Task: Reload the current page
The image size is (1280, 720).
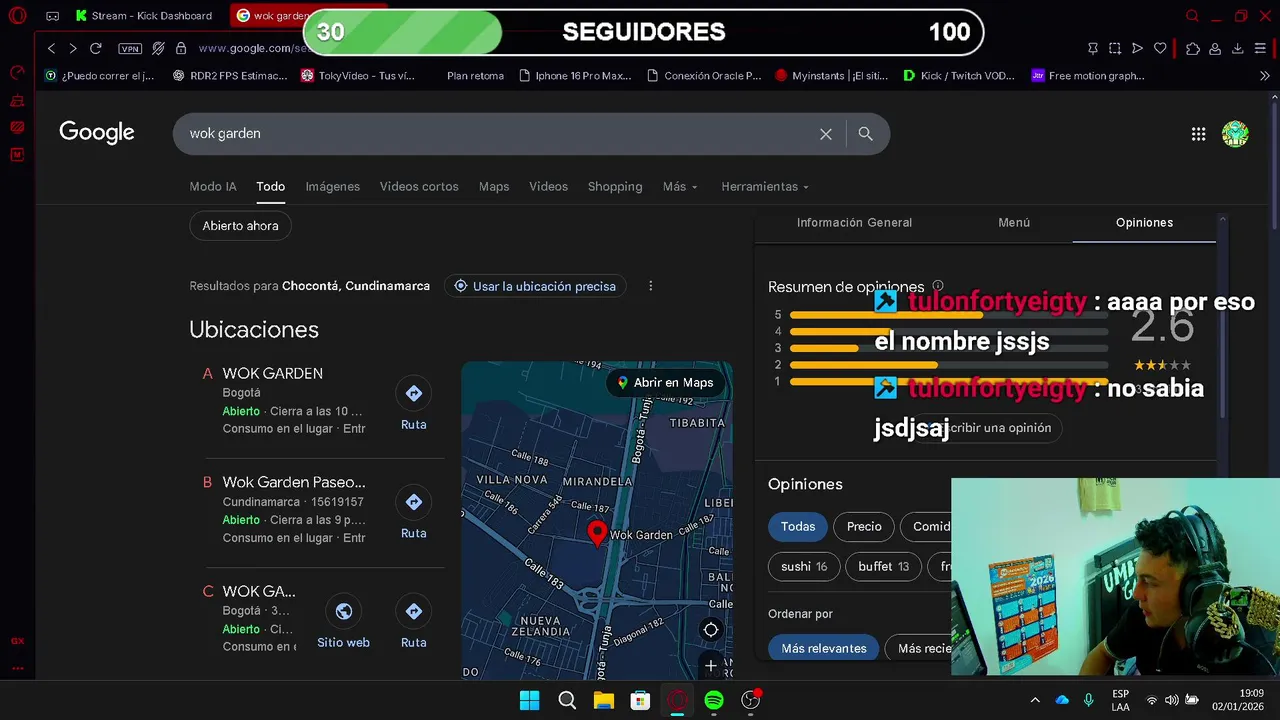Action: pyautogui.click(x=96, y=48)
